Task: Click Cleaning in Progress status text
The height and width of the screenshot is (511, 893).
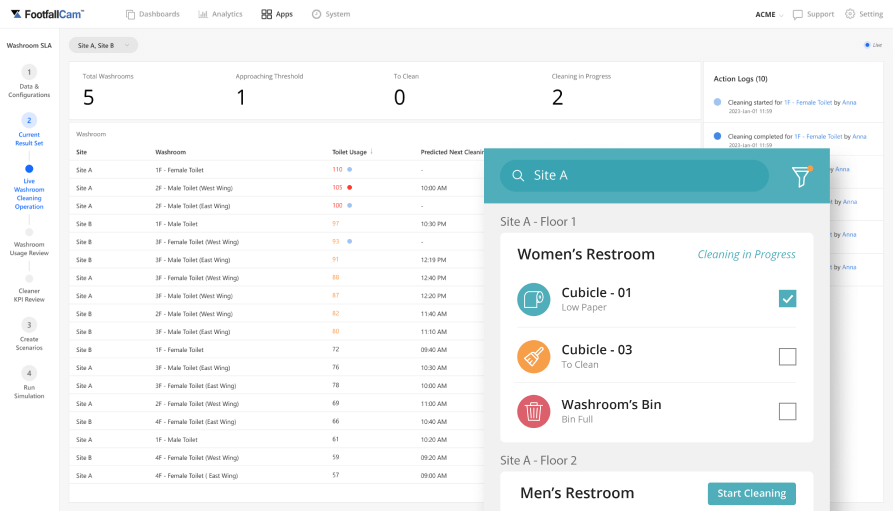Action: pyautogui.click(x=747, y=255)
